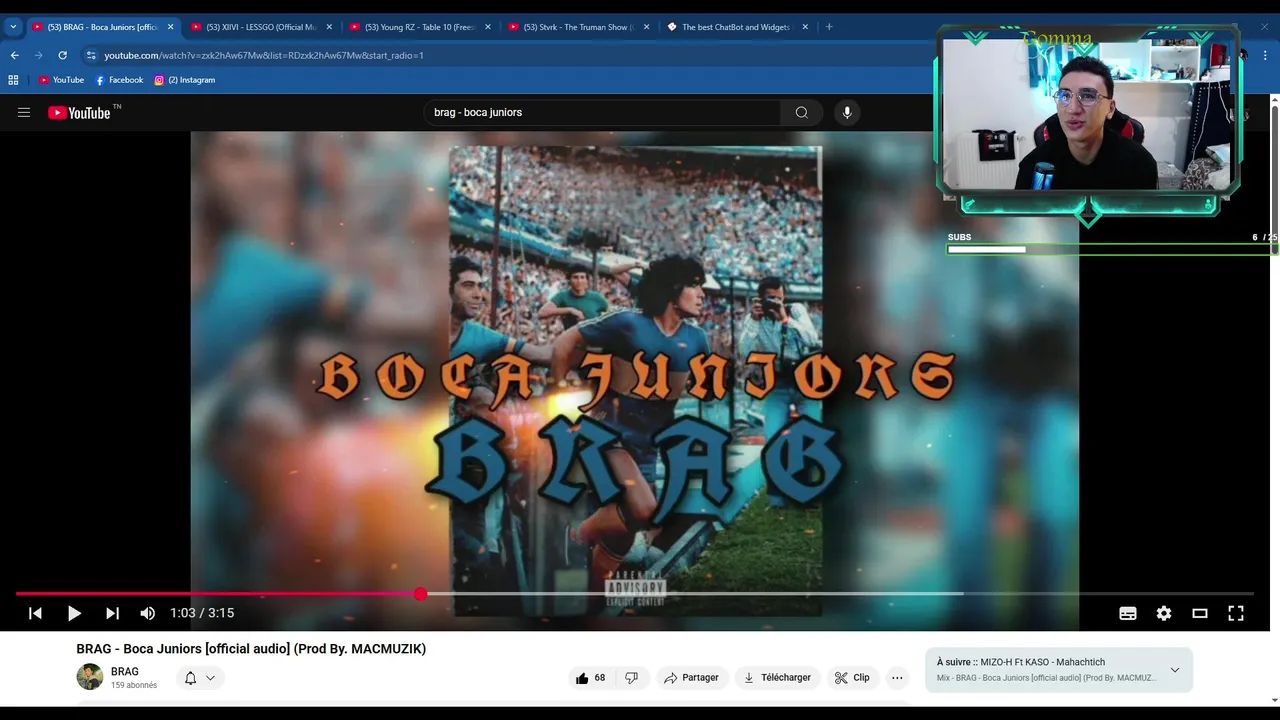Viewport: 1280px width, 720px height.
Task: Click the SUBS goal progress bar overlay
Action: 1112,249
